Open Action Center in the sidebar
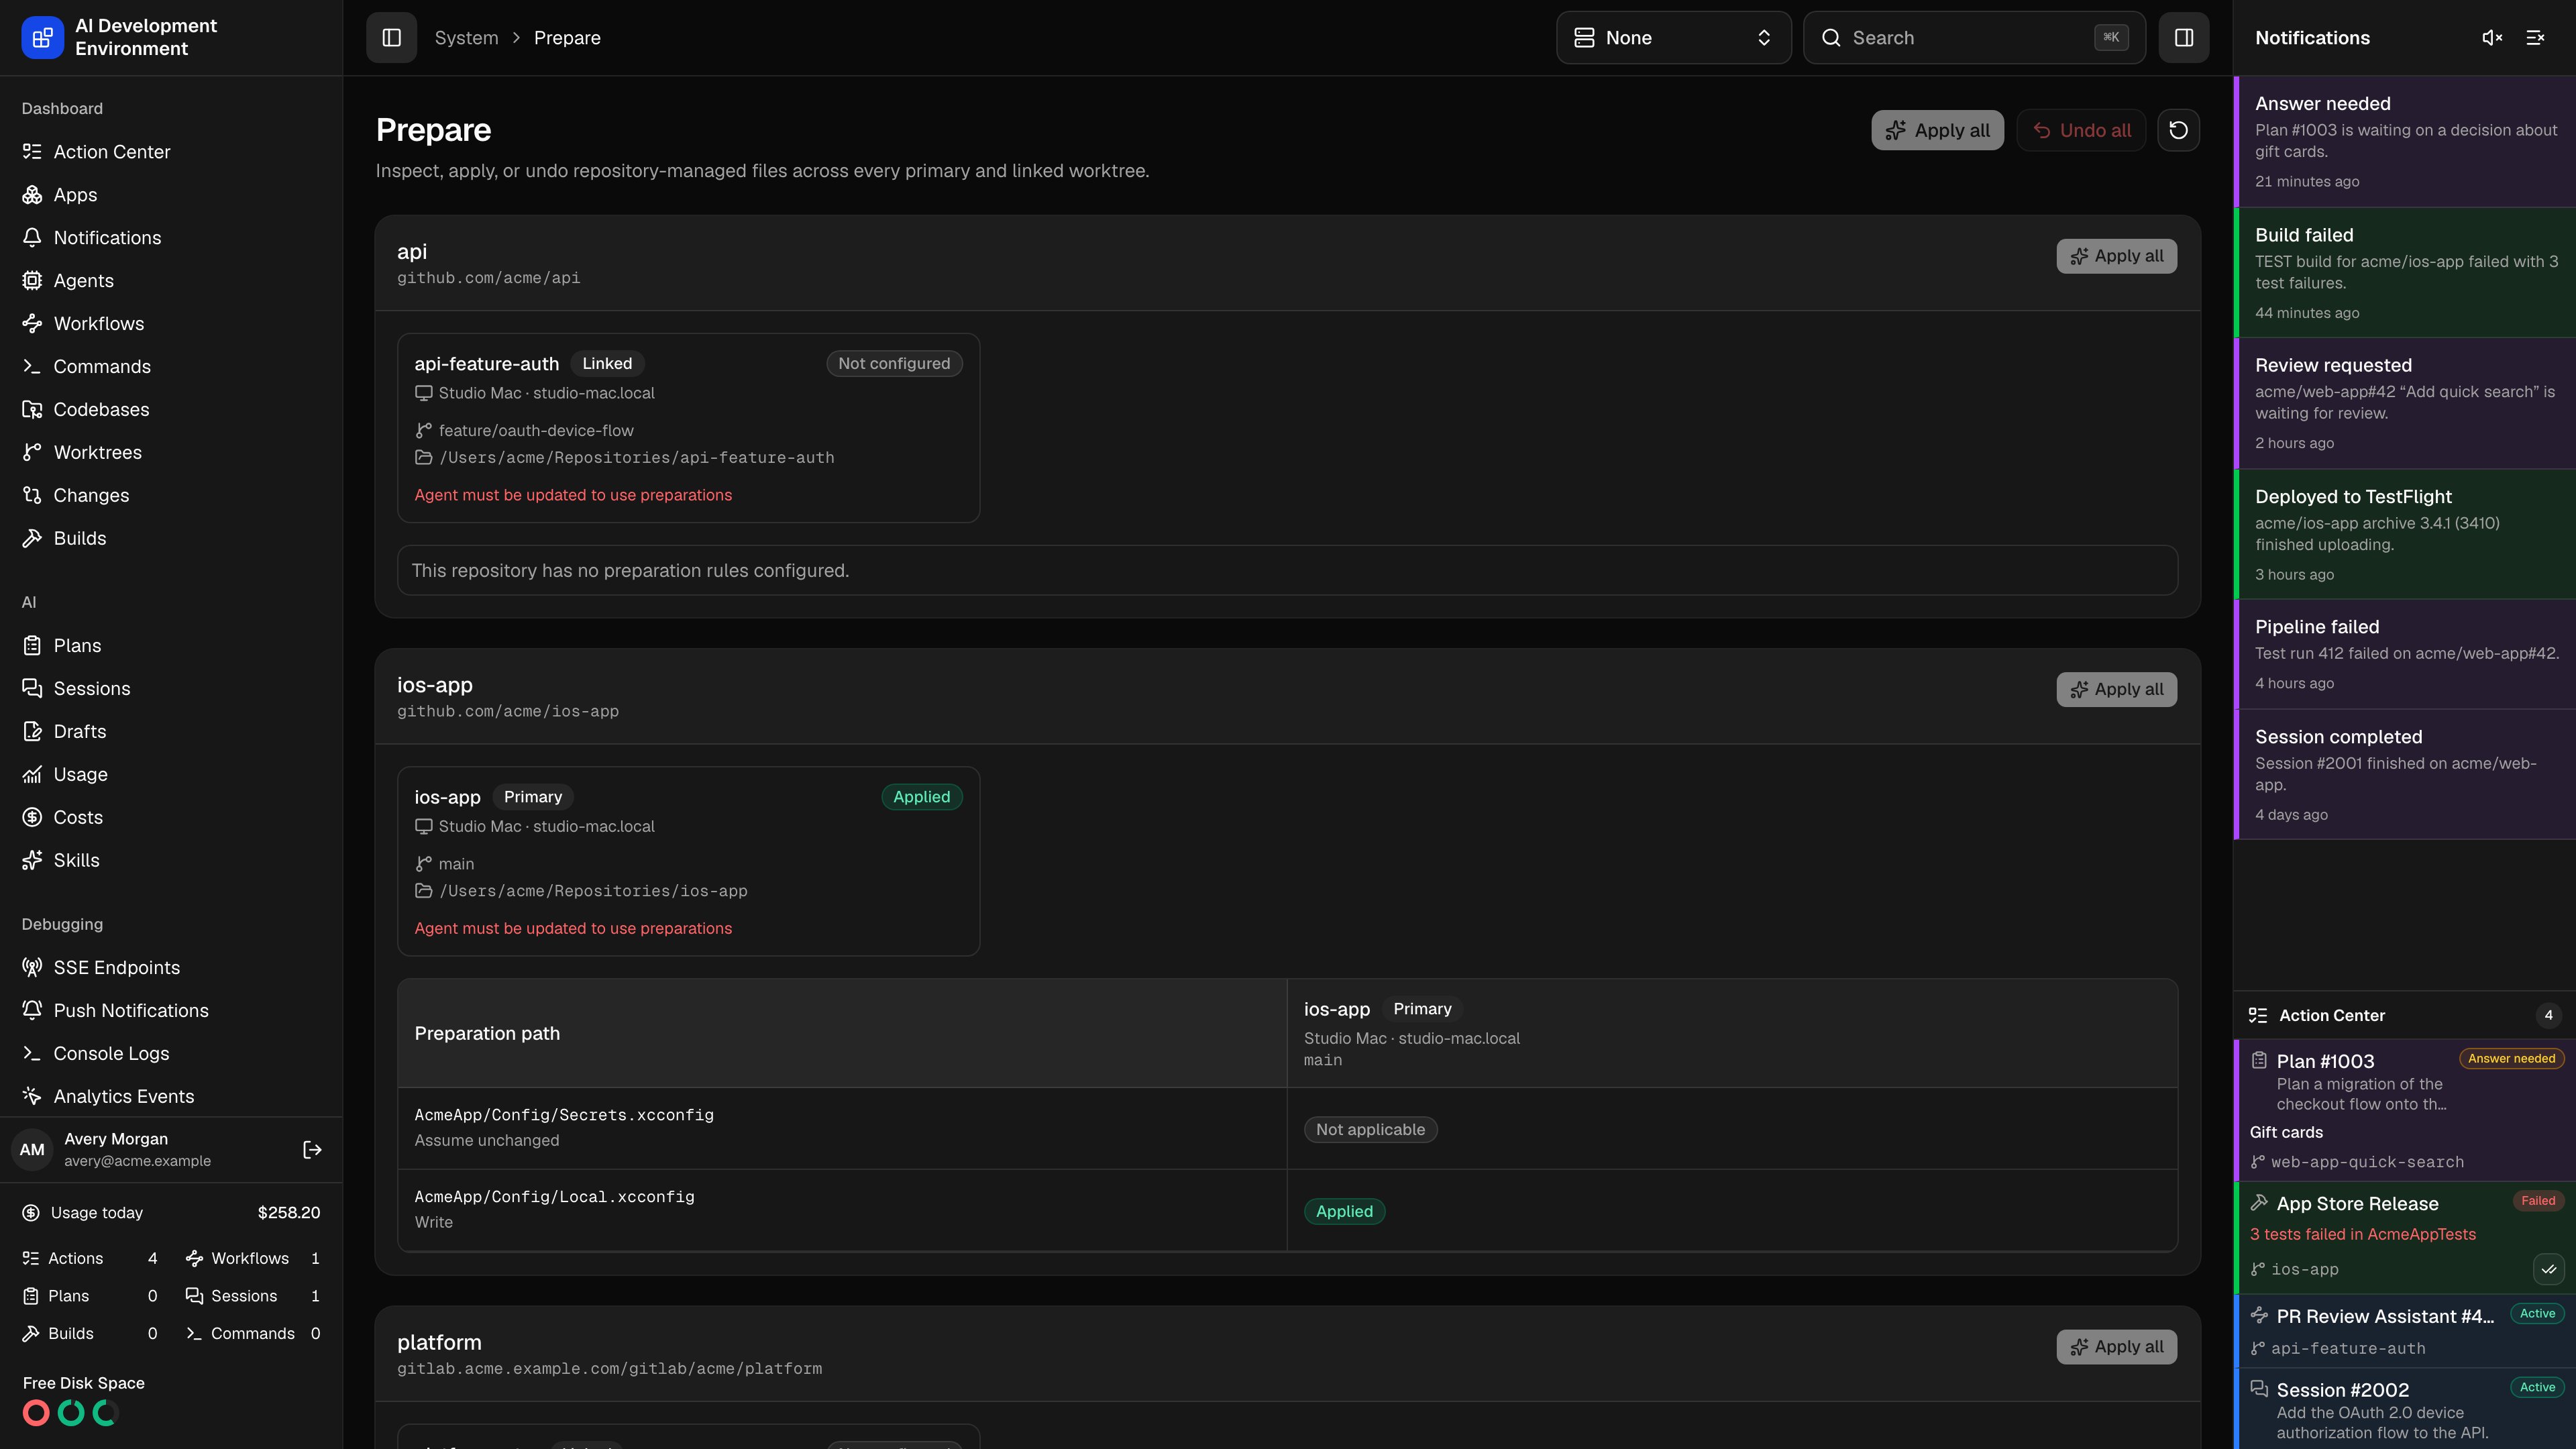 tap(171, 151)
